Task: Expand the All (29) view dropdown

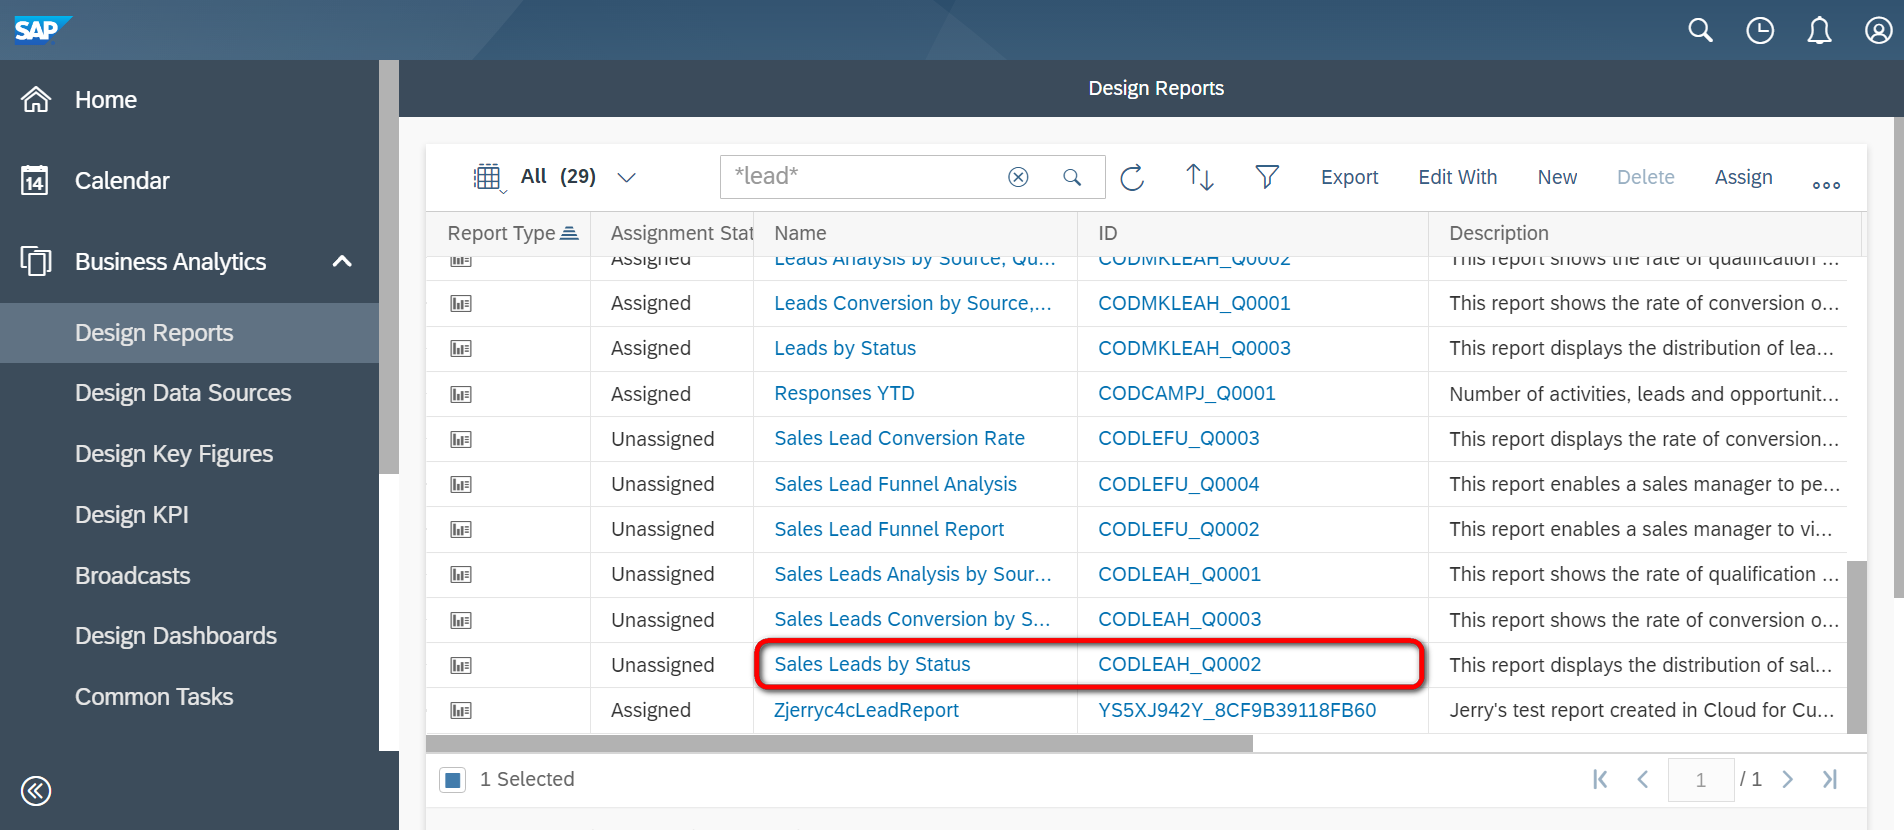Action: coord(626,177)
